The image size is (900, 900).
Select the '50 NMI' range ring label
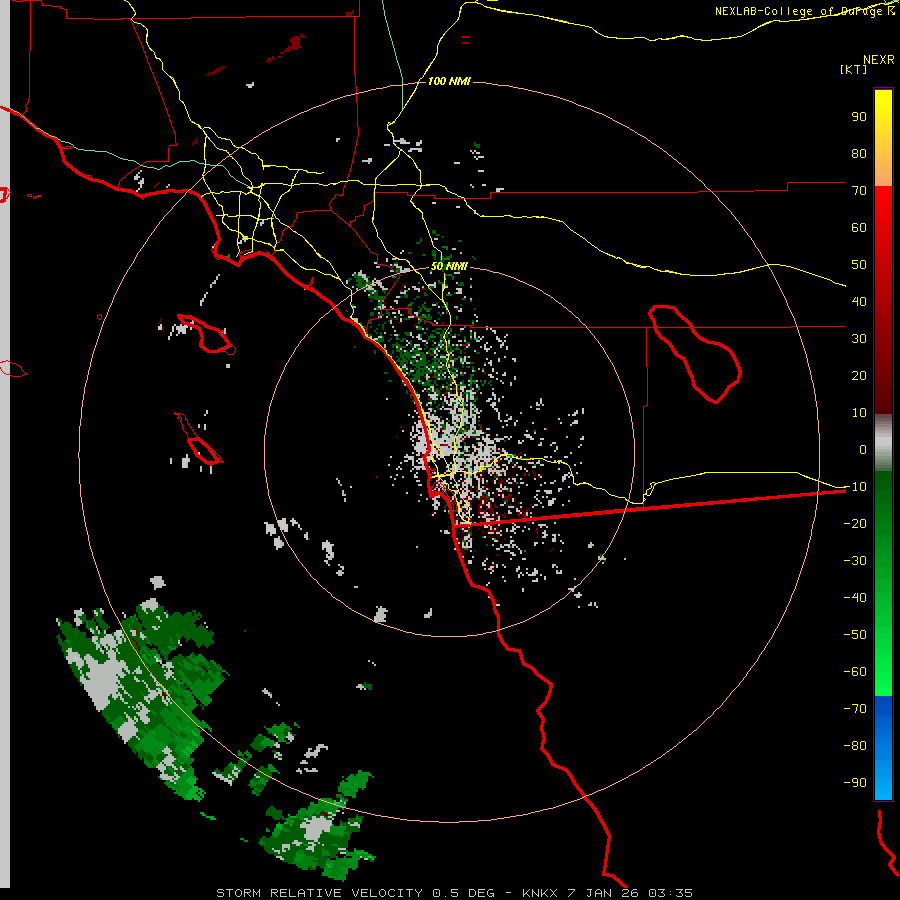449,266
